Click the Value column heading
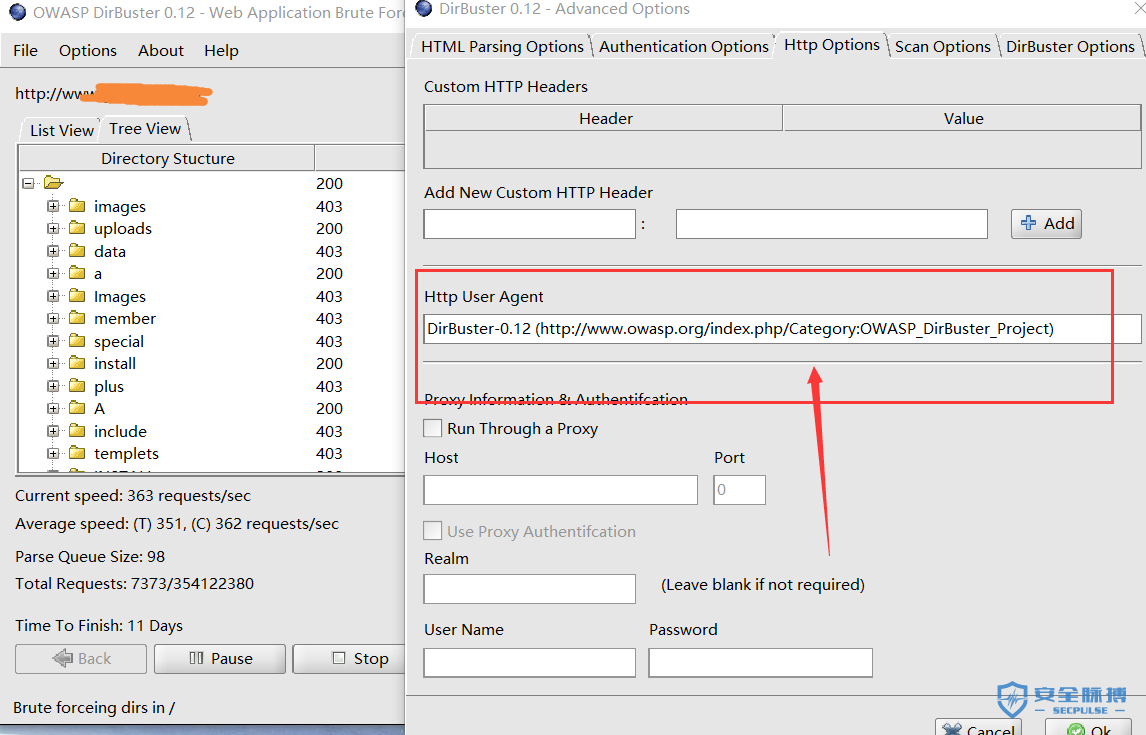Image resolution: width=1146 pixels, height=735 pixels. click(963, 118)
